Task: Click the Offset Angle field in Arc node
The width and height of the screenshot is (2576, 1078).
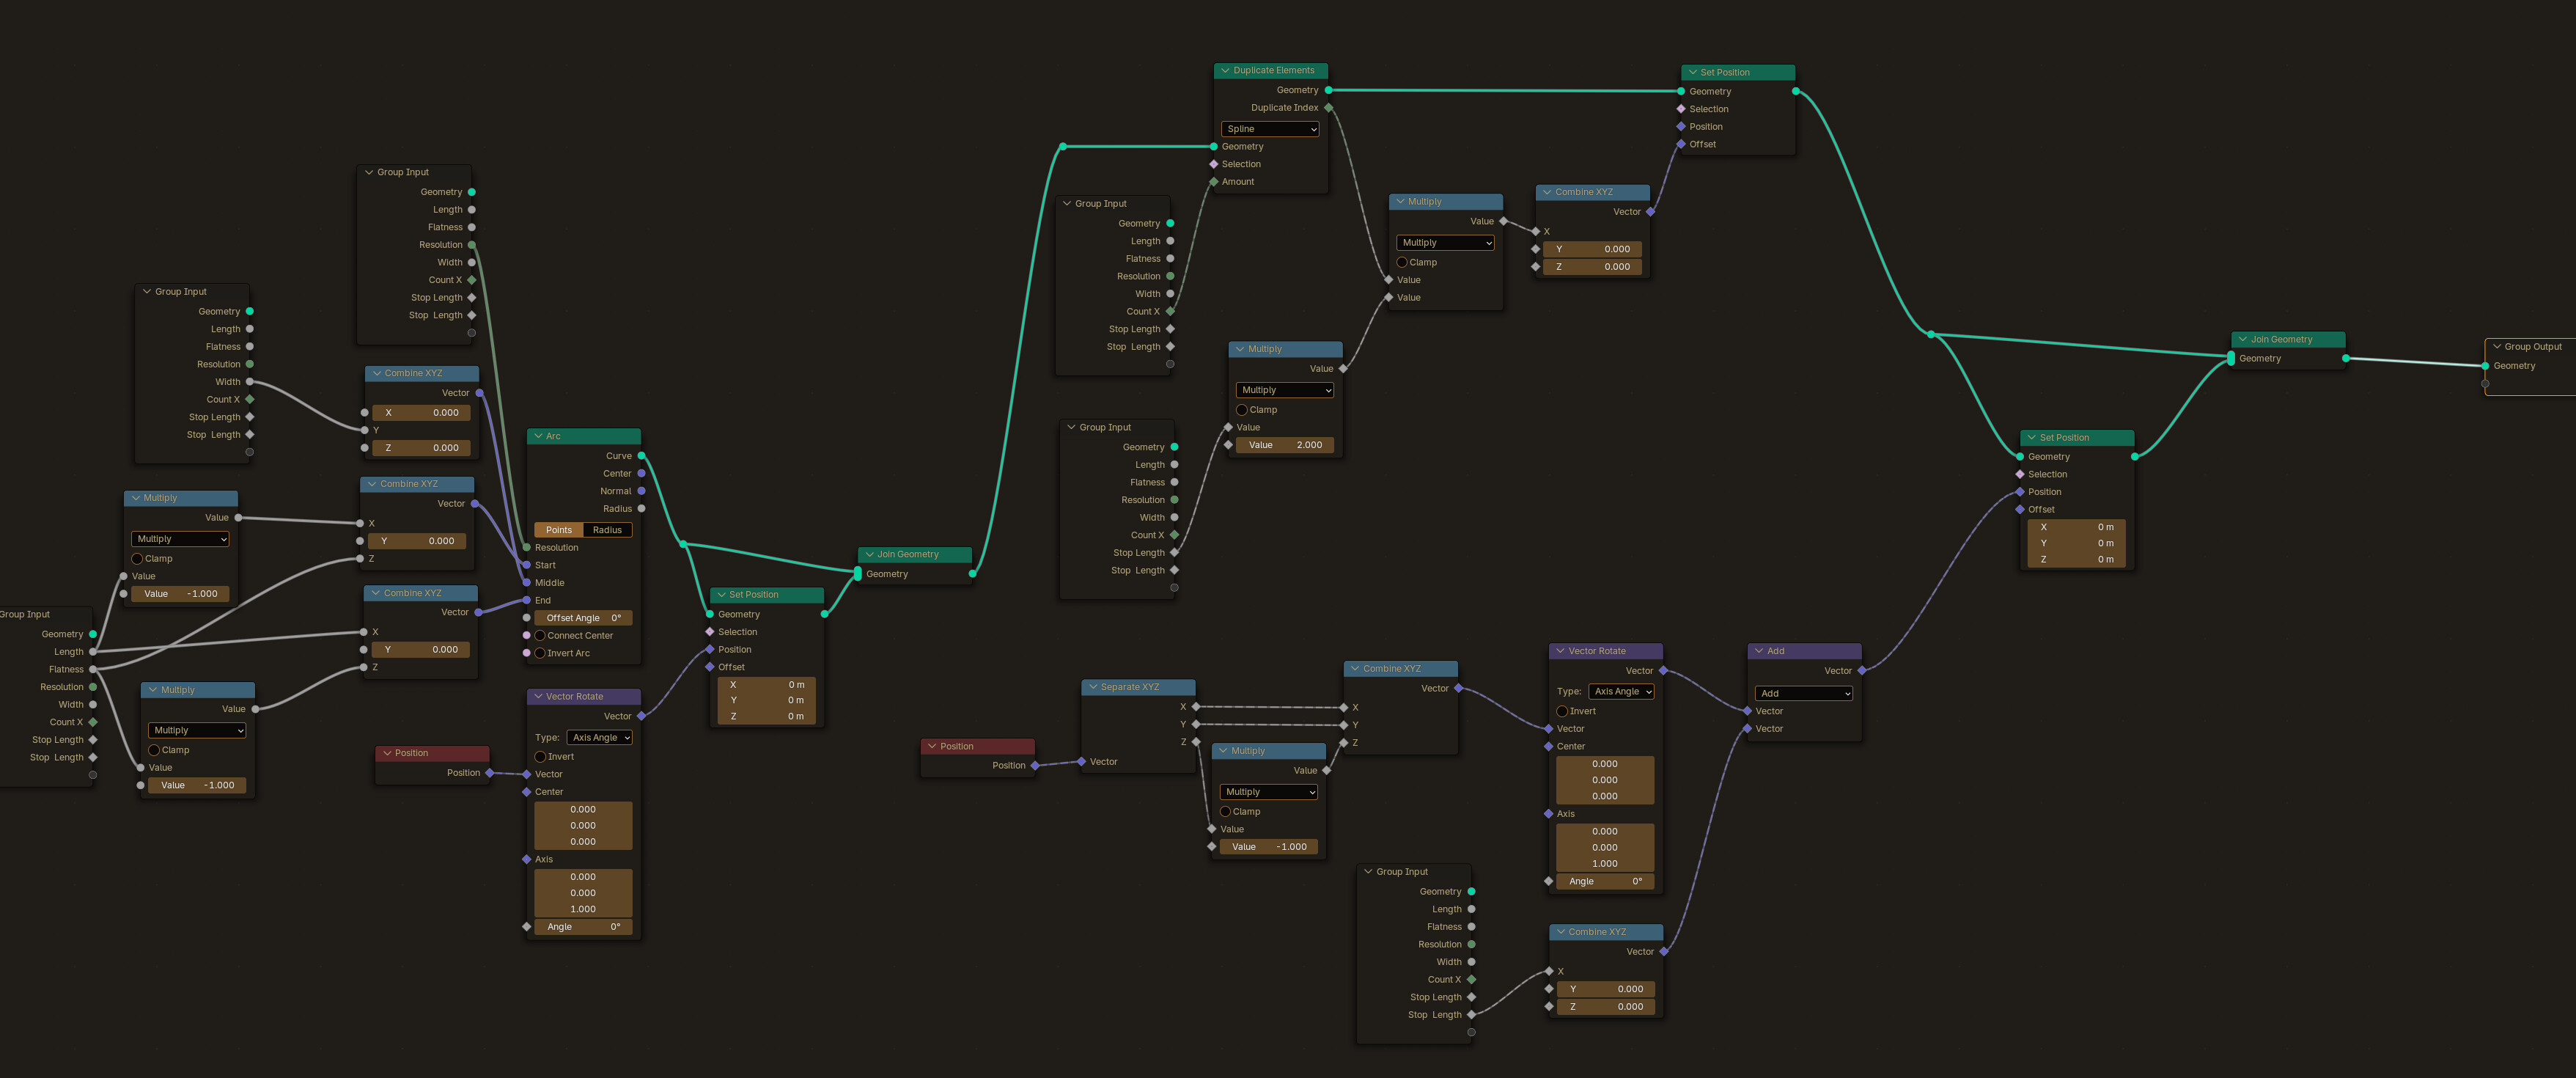Action: point(584,618)
